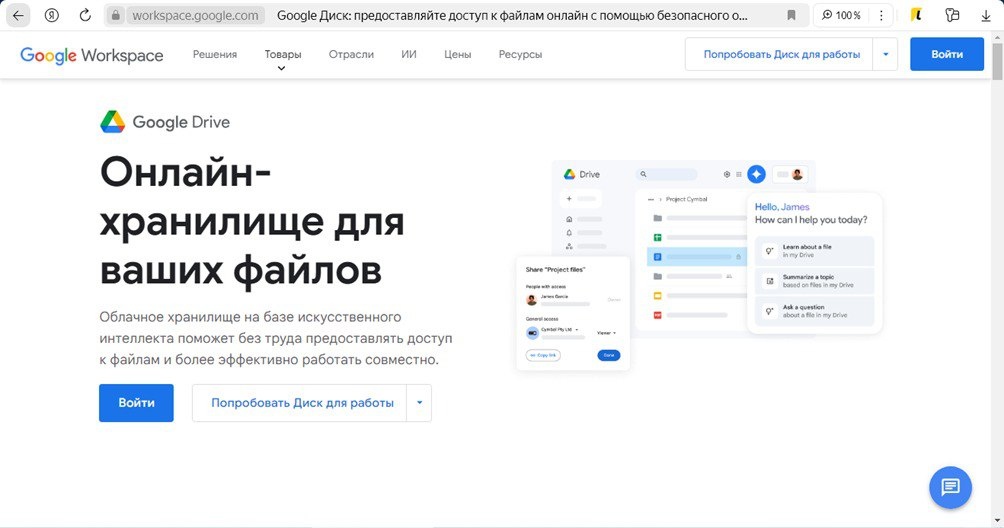1004x528 pixels.
Task: Open the 100% zoom indicator
Action: coord(841,15)
